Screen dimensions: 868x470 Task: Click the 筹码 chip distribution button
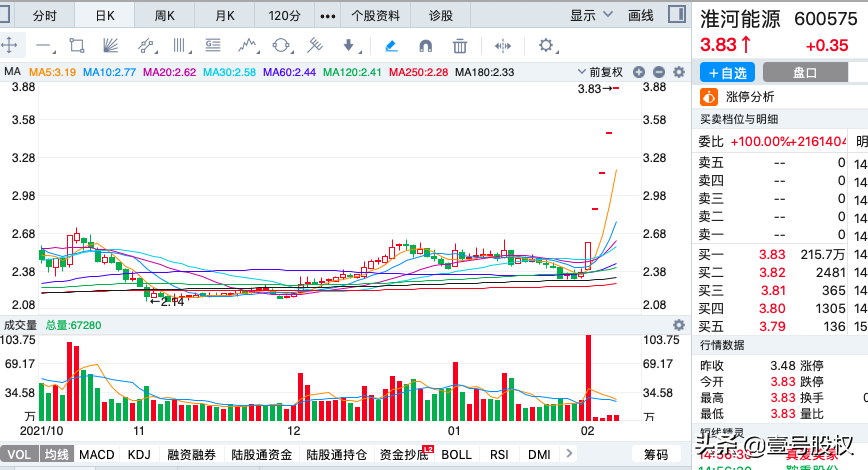tap(655, 454)
